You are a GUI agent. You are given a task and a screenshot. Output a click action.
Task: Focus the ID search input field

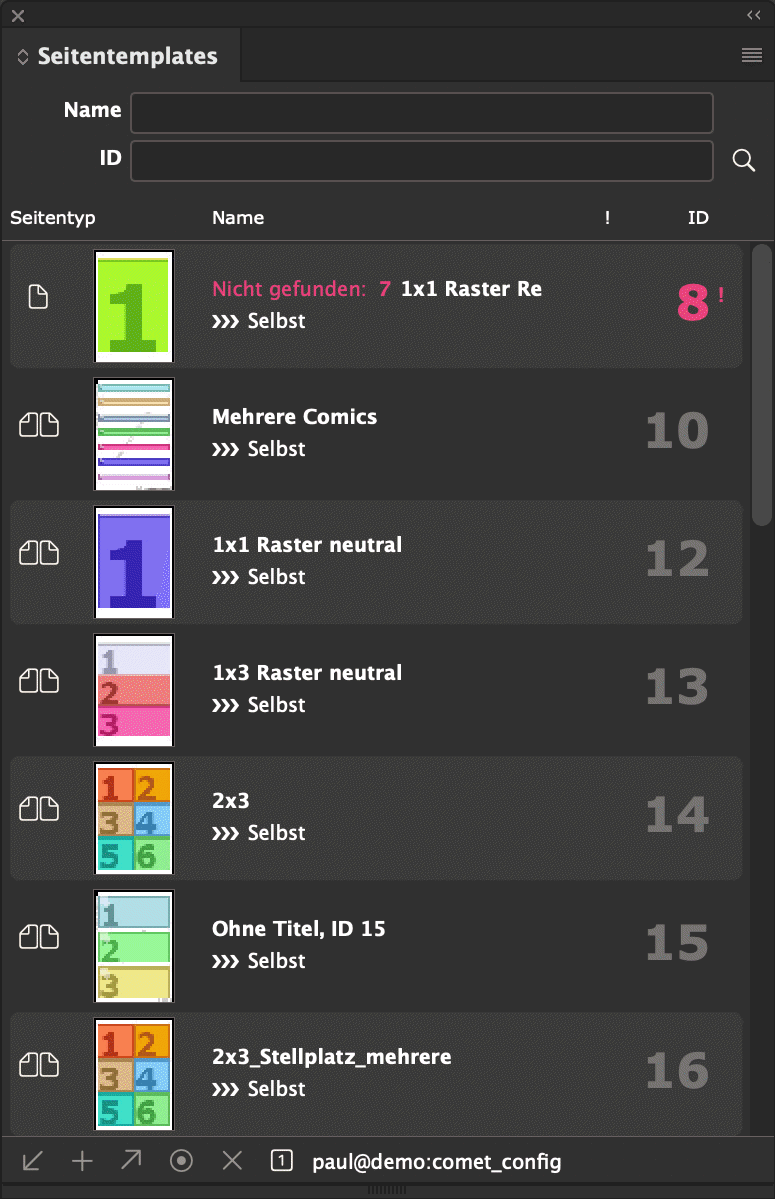pos(422,161)
